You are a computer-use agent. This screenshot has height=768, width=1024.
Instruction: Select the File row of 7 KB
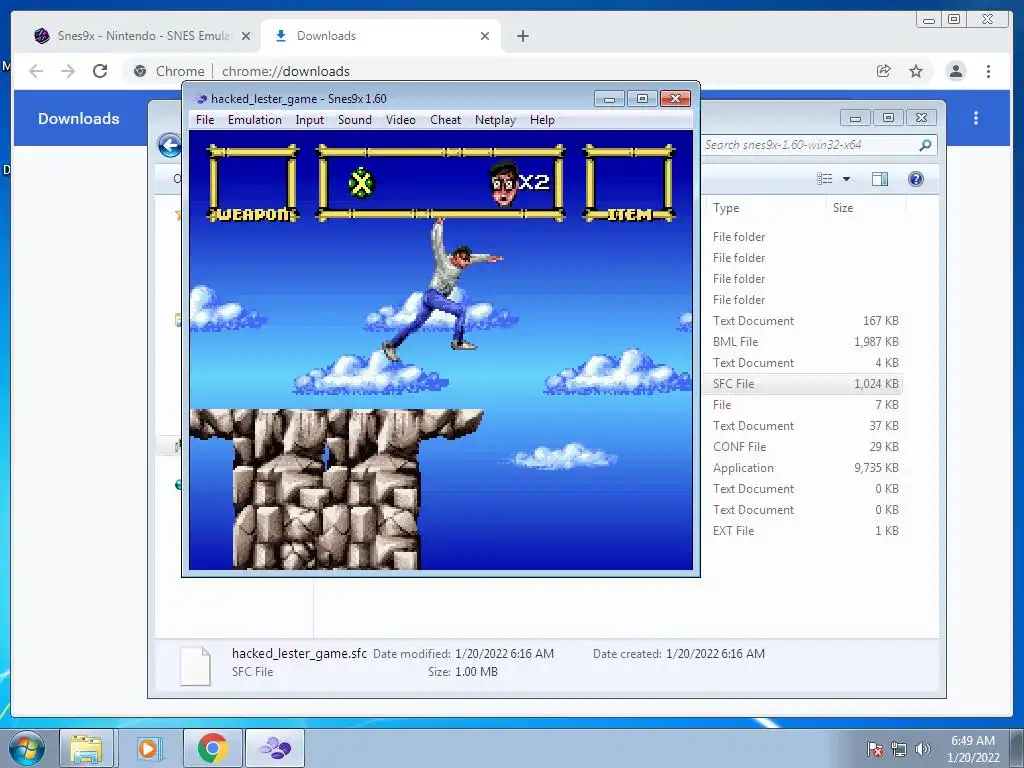pyautogui.click(x=803, y=405)
